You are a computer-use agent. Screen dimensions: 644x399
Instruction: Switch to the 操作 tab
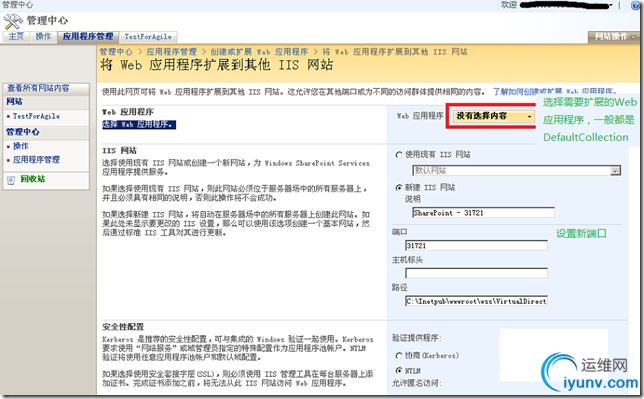click(x=43, y=36)
